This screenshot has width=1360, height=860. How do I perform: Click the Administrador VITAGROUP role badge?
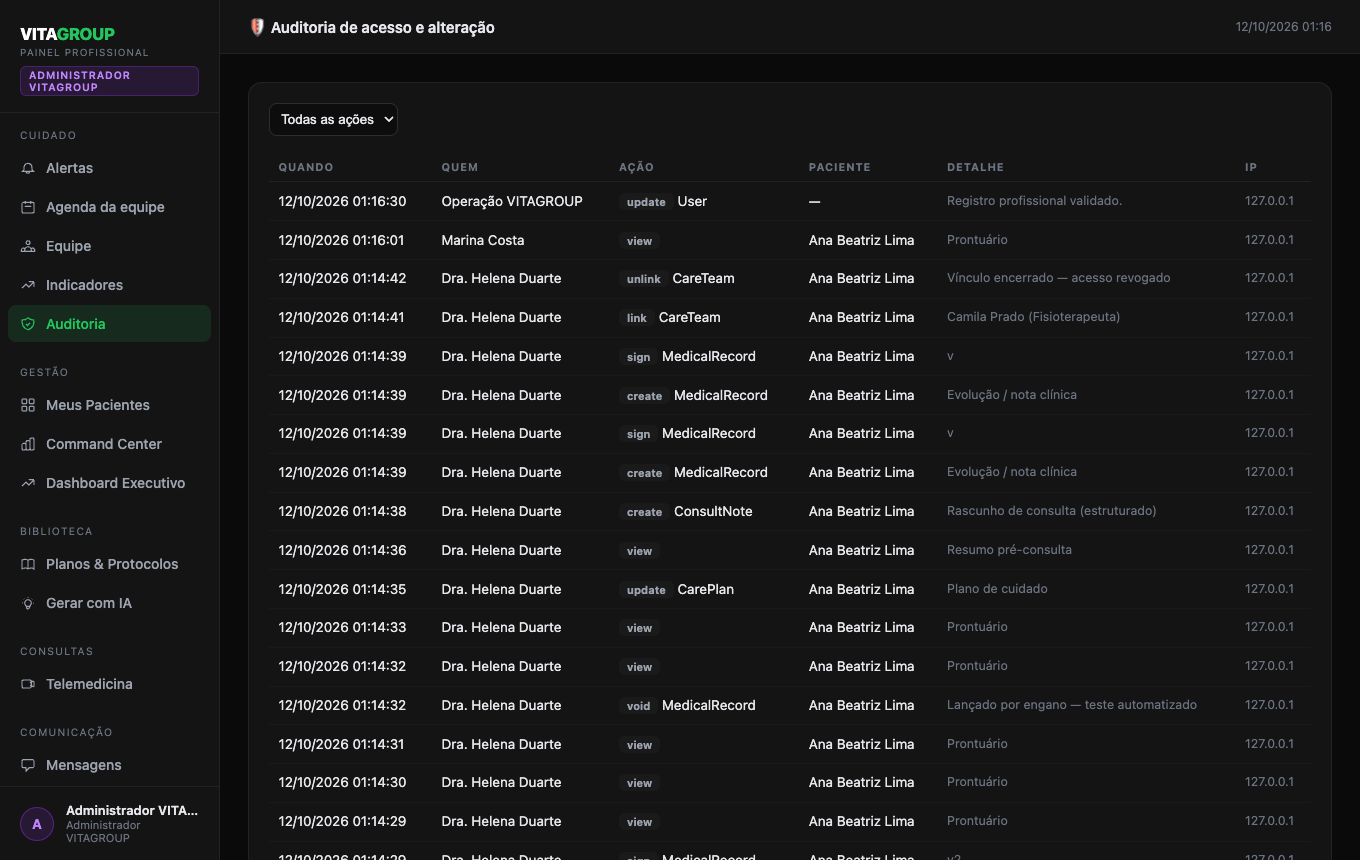[109, 81]
